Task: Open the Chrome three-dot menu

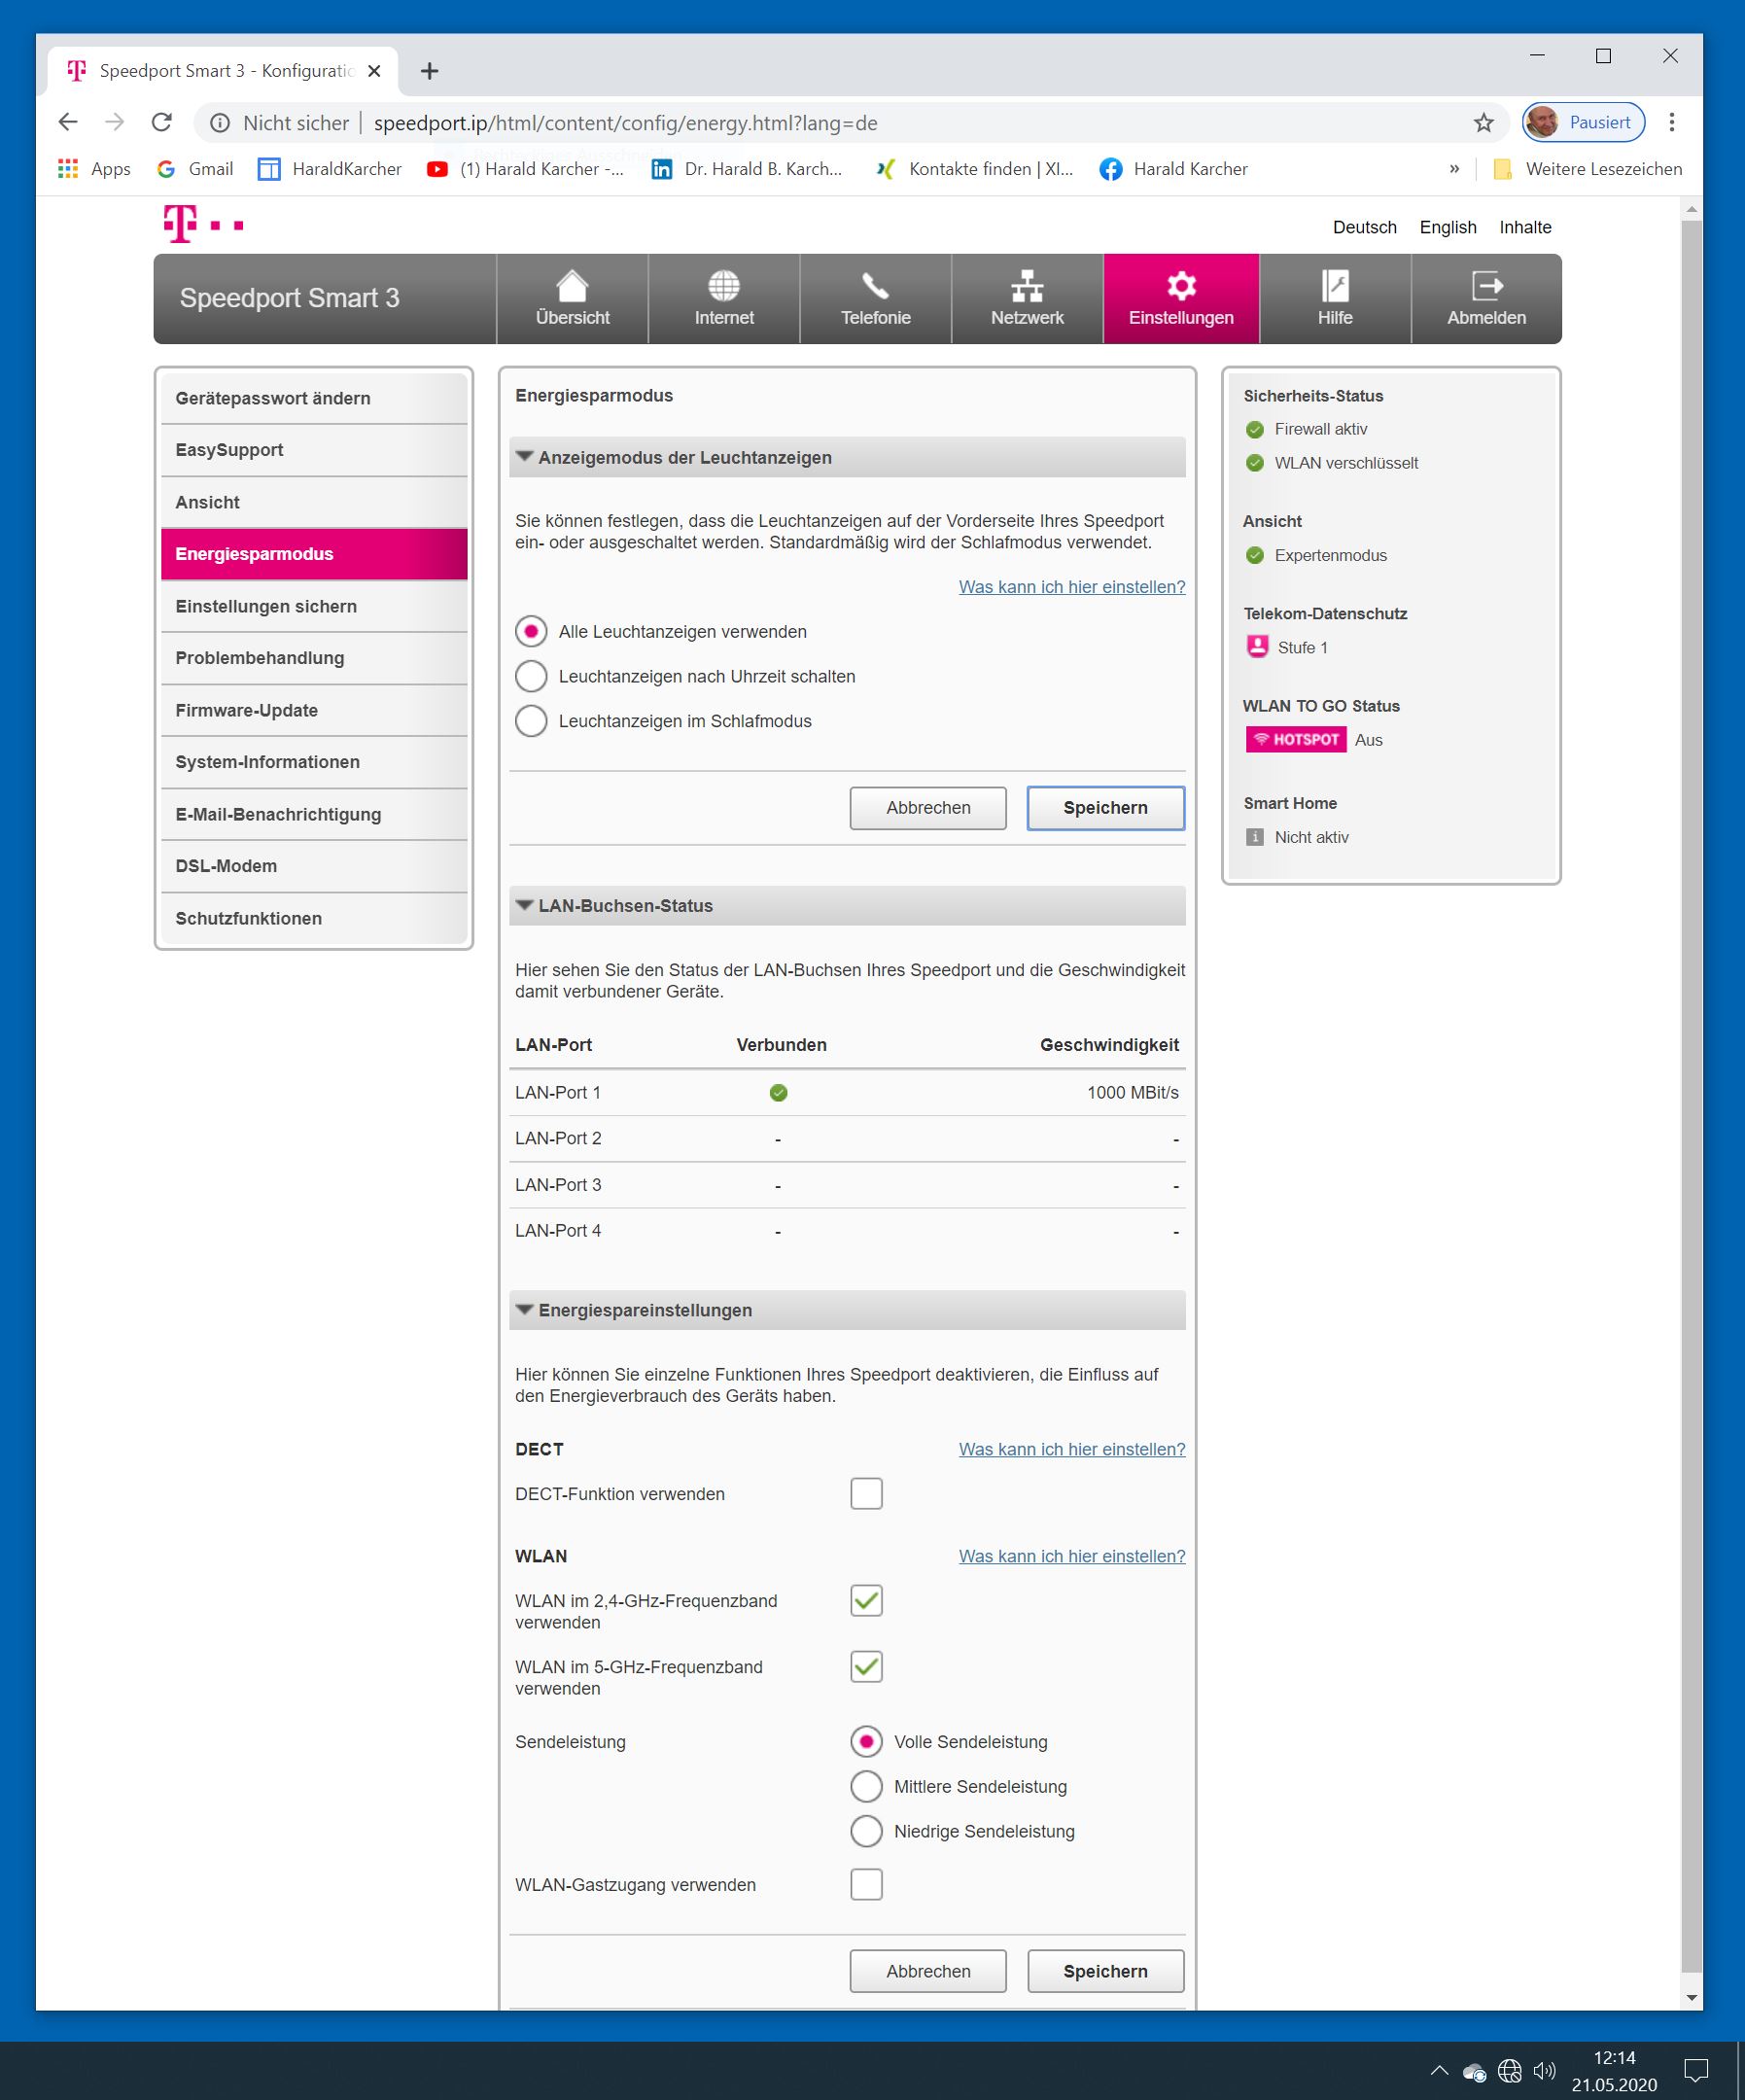Action: pyautogui.click(x=1672, y=122)
